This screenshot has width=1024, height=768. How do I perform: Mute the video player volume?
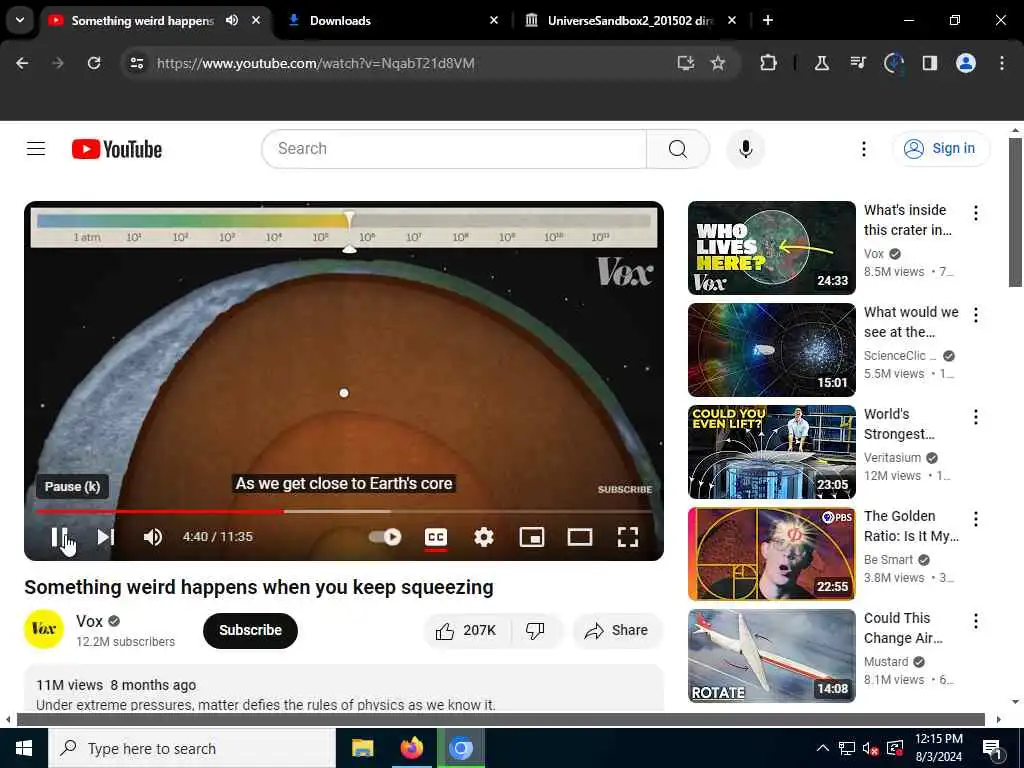pyautogui.click(x=153, y=537)
